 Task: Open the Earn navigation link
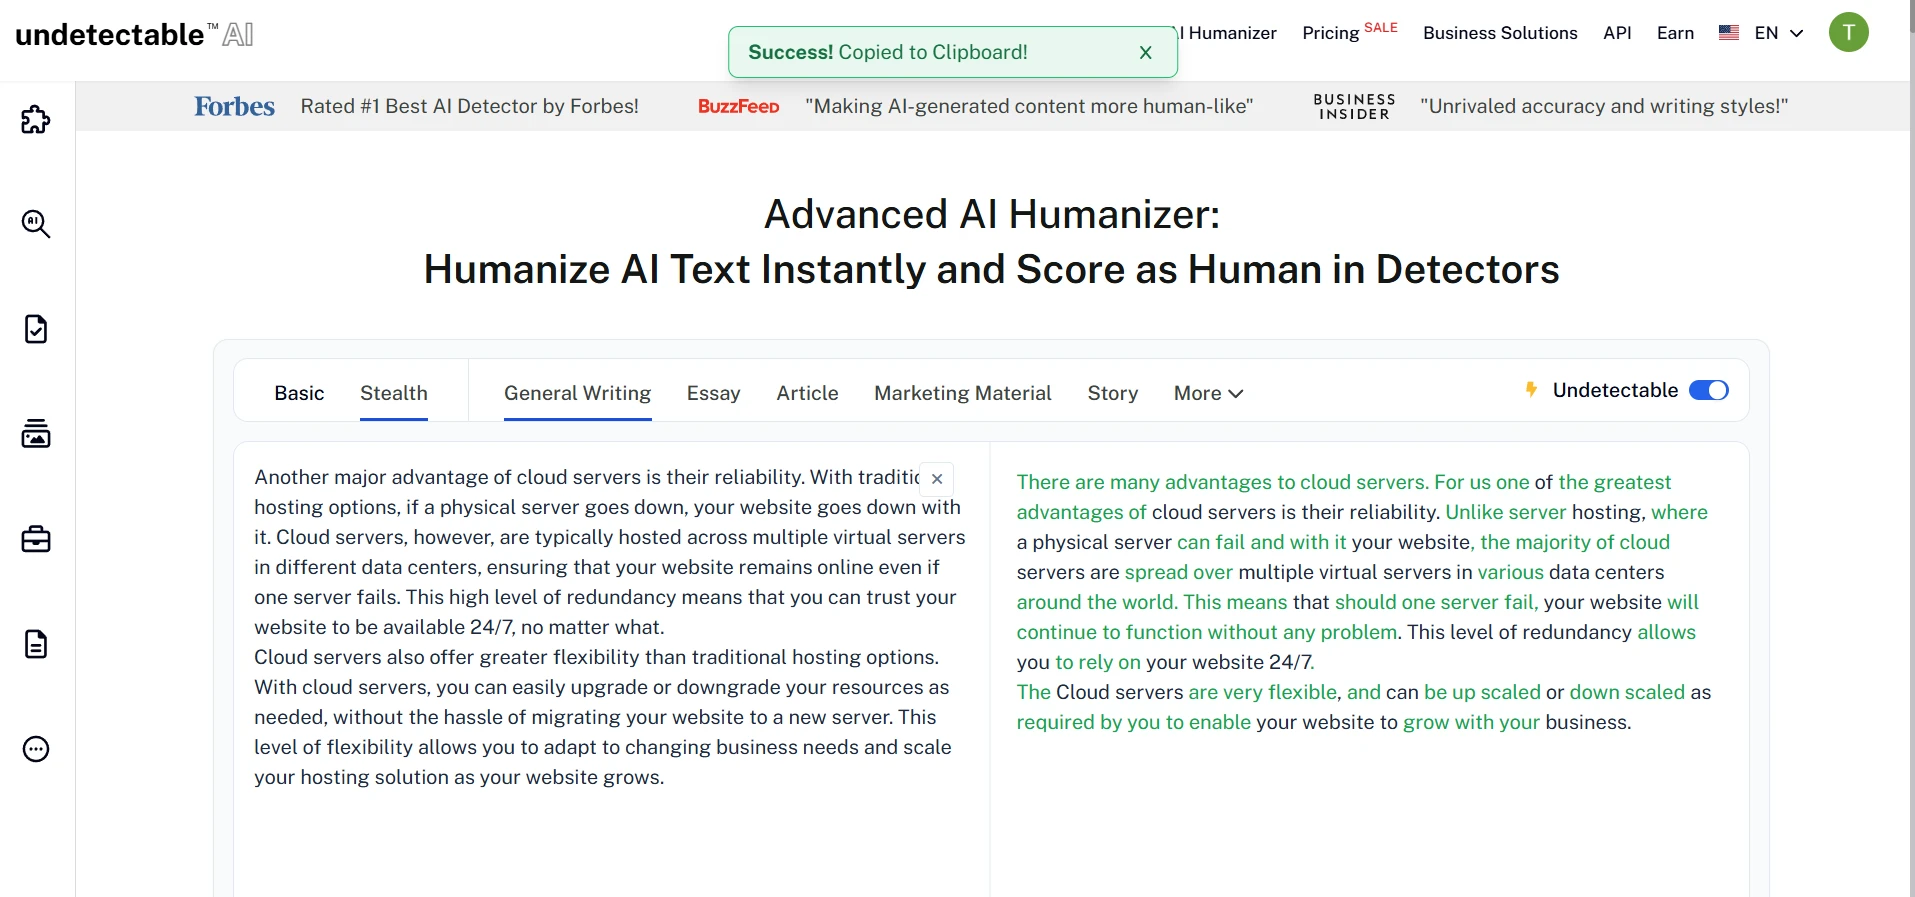(1675, 33)
